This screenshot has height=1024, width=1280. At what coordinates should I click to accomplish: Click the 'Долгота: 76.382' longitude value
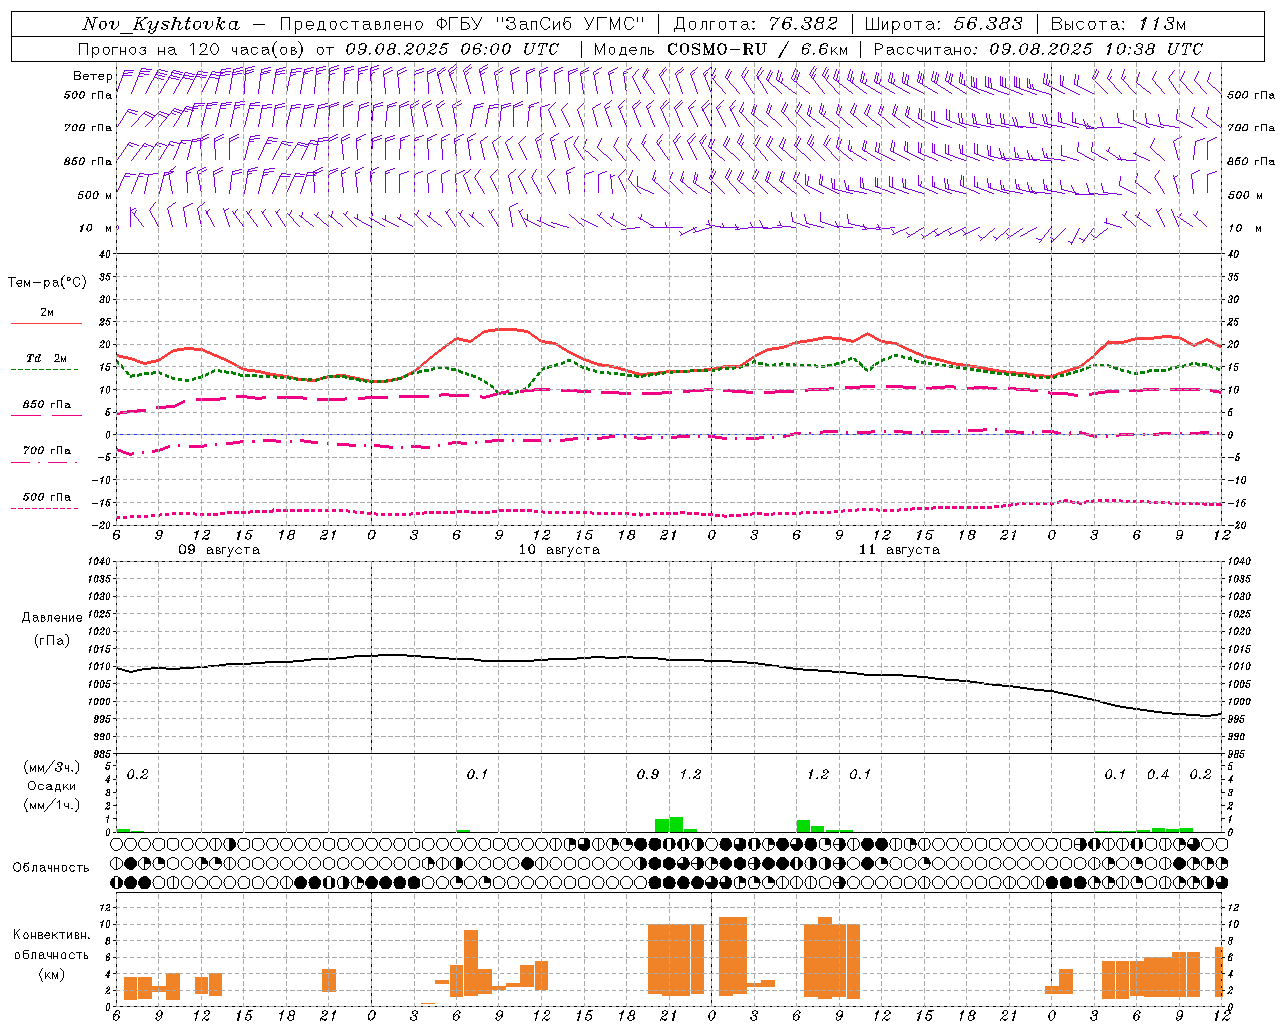756,24
